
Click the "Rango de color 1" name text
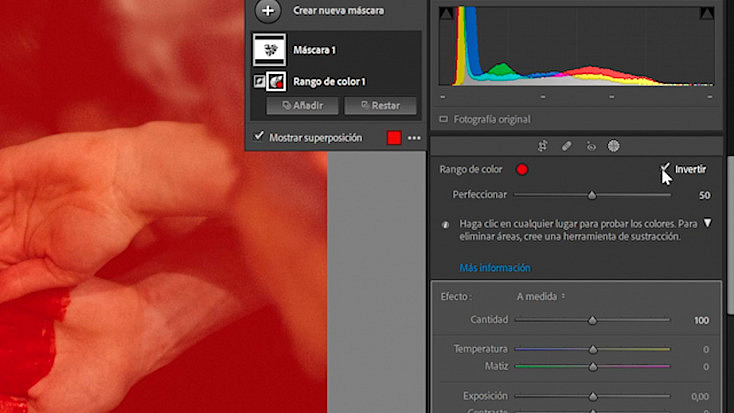point(329,81)
